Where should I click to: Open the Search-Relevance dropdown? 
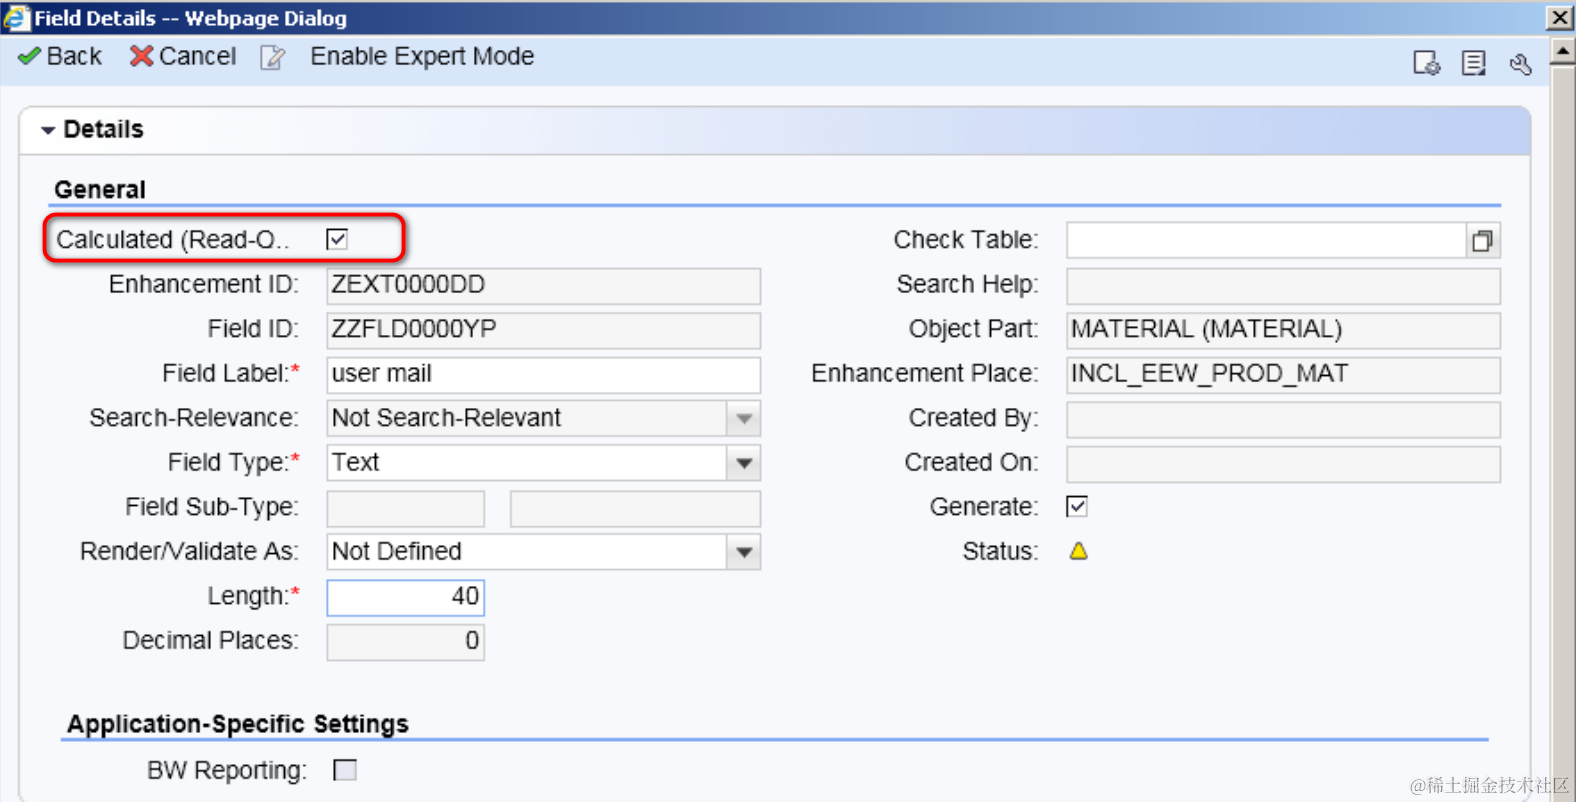point(743,419)
